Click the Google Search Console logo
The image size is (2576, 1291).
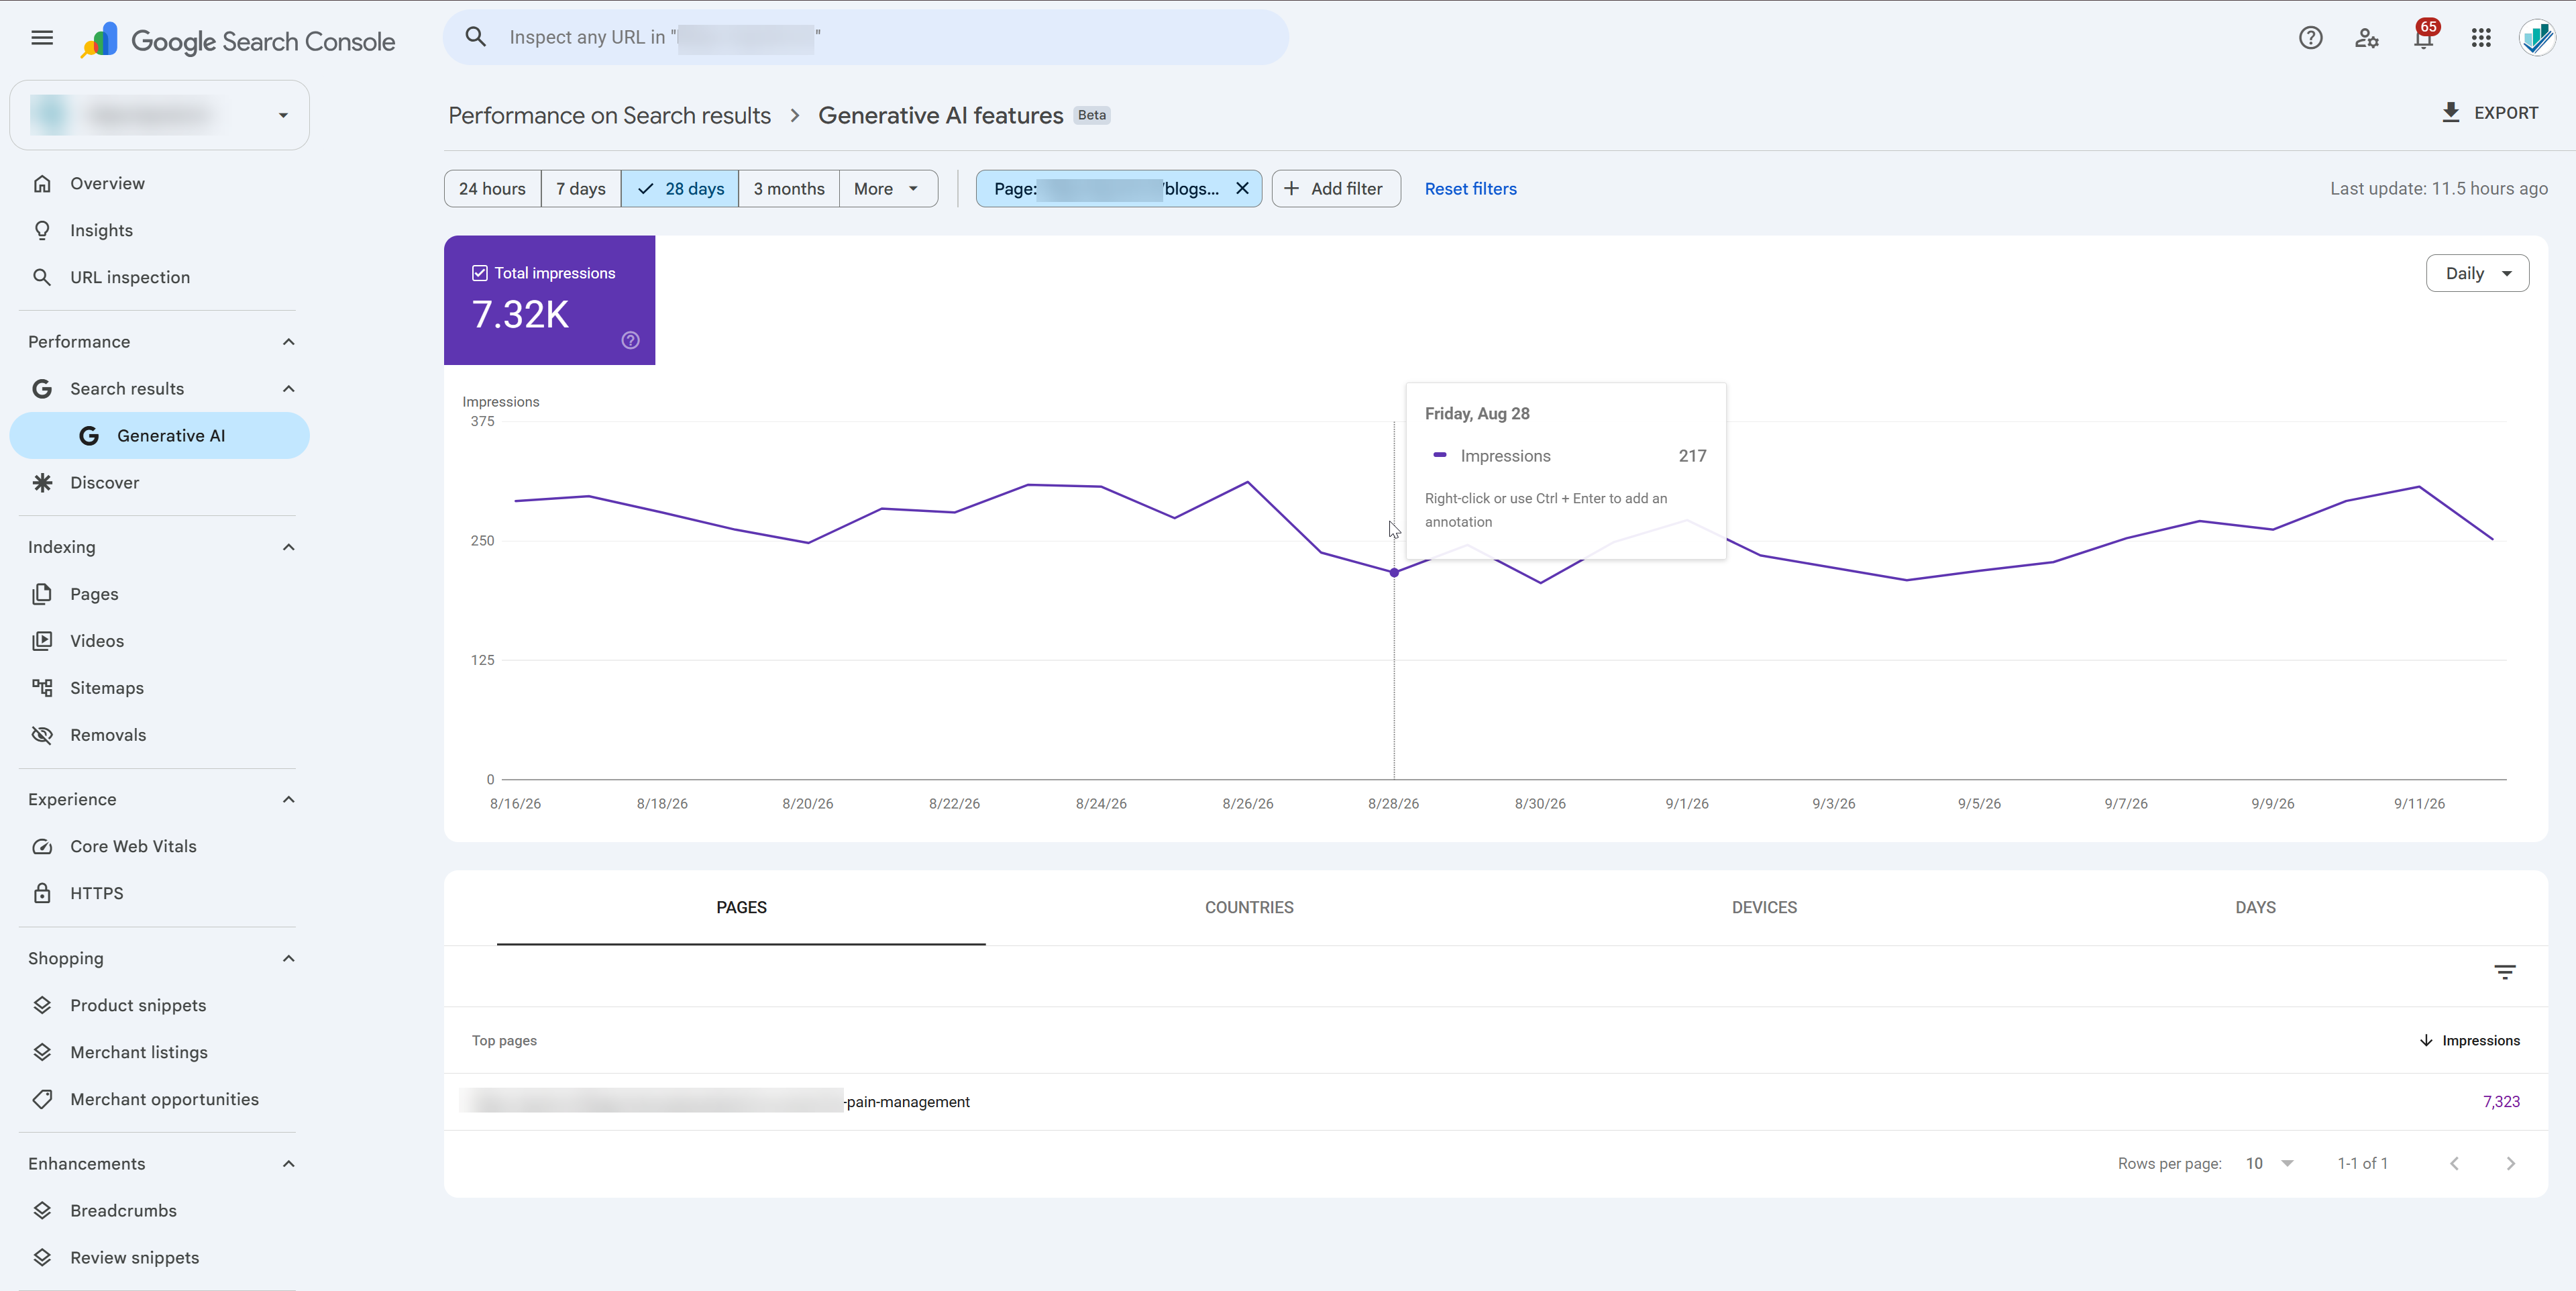[x=238, y=40]
